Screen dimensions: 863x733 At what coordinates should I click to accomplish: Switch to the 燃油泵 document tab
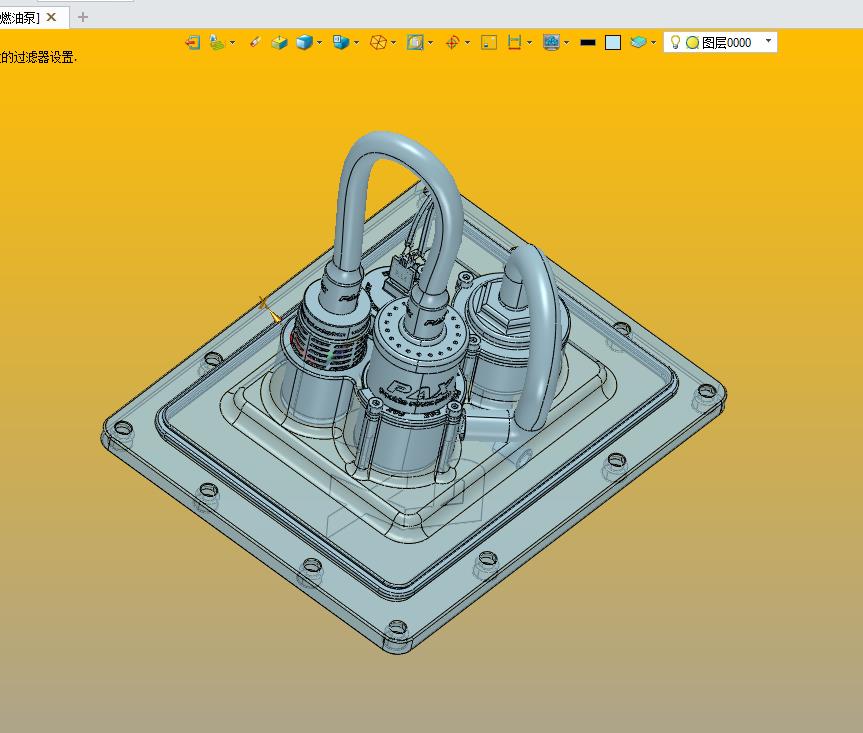pos(20,18)
